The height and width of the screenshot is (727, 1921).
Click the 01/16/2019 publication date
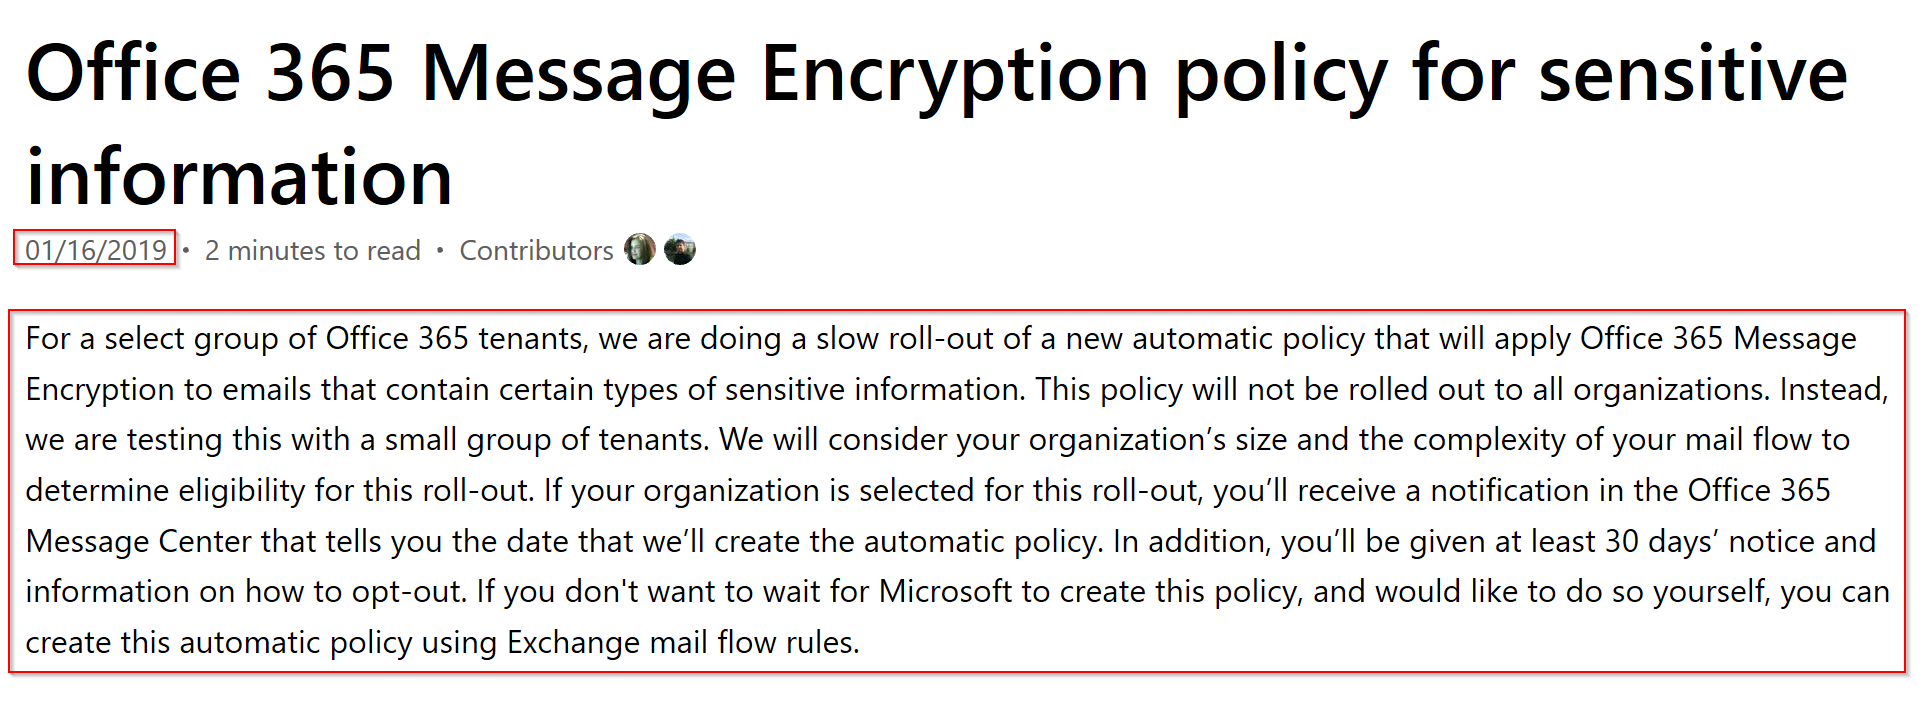pyautogui.click(x=96, y=250)
